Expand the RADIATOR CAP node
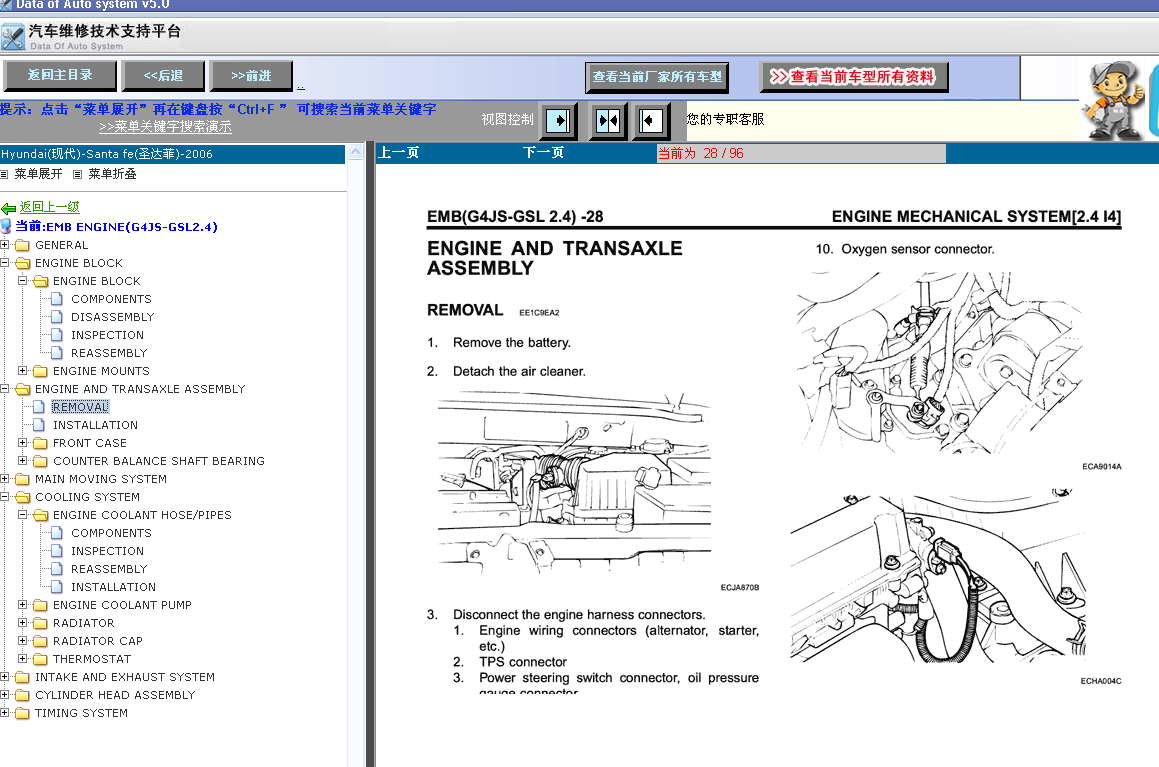Viewport: 1159px width, 767px height. click(x=22, y=641)
